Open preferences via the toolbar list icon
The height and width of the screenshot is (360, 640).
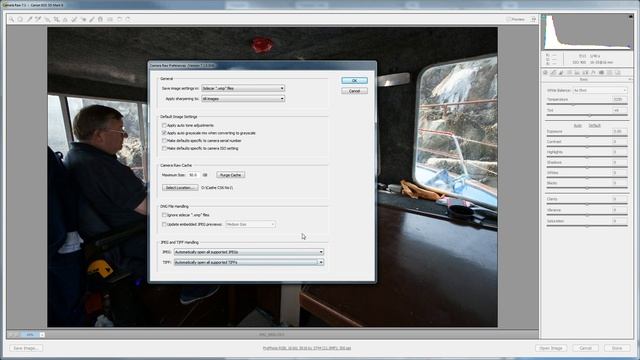[x=110, y=19]
